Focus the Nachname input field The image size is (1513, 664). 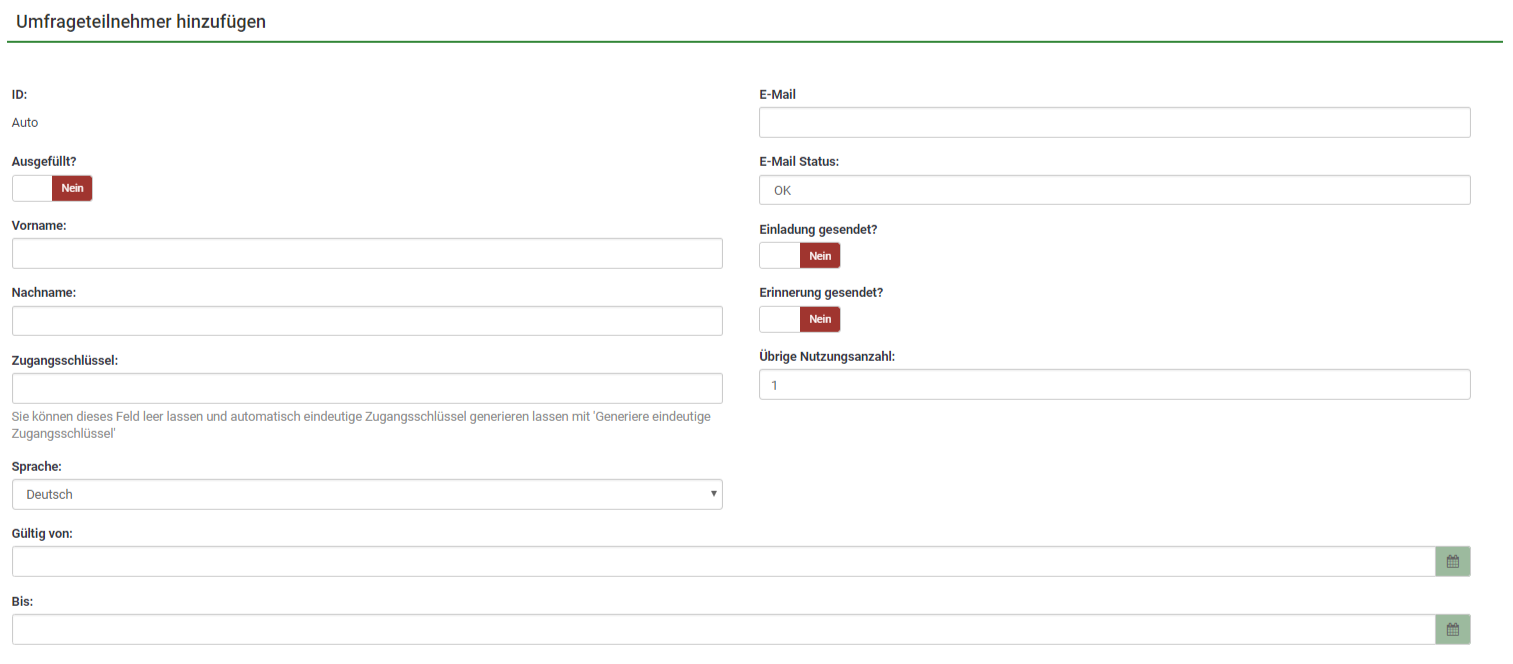(367, 321)
